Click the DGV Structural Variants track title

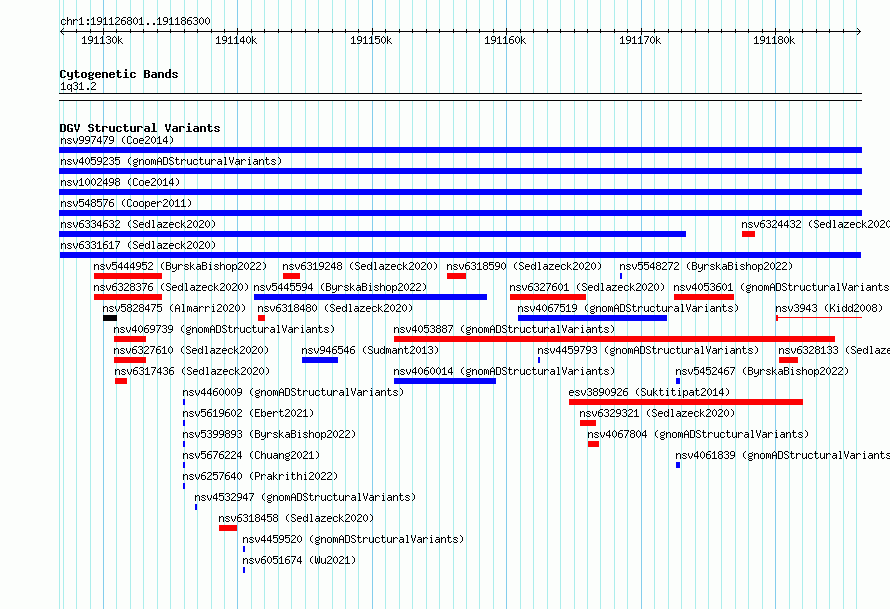pos(140,128)
